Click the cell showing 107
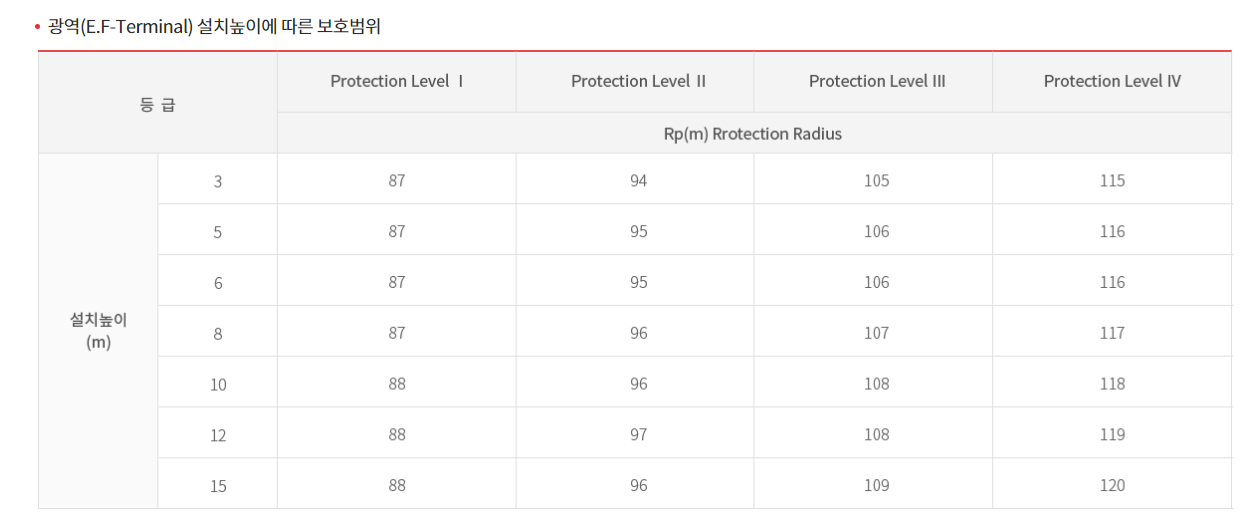 click(876, 333)
